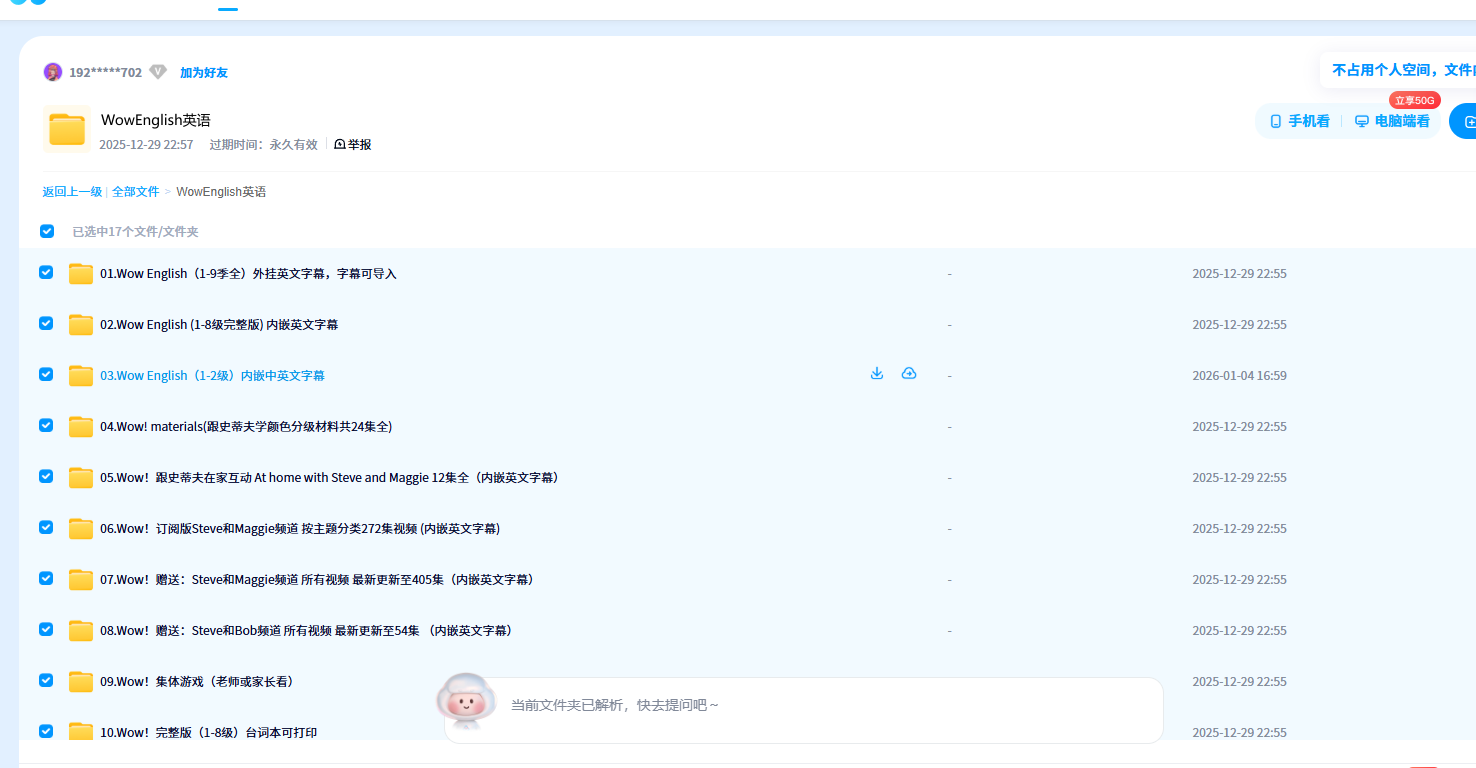The width and height of the screenshot is (1476, 768).
Task: Click WowEnglish英语 in the breadcrumb path
Action: click(x=221, y=192)
